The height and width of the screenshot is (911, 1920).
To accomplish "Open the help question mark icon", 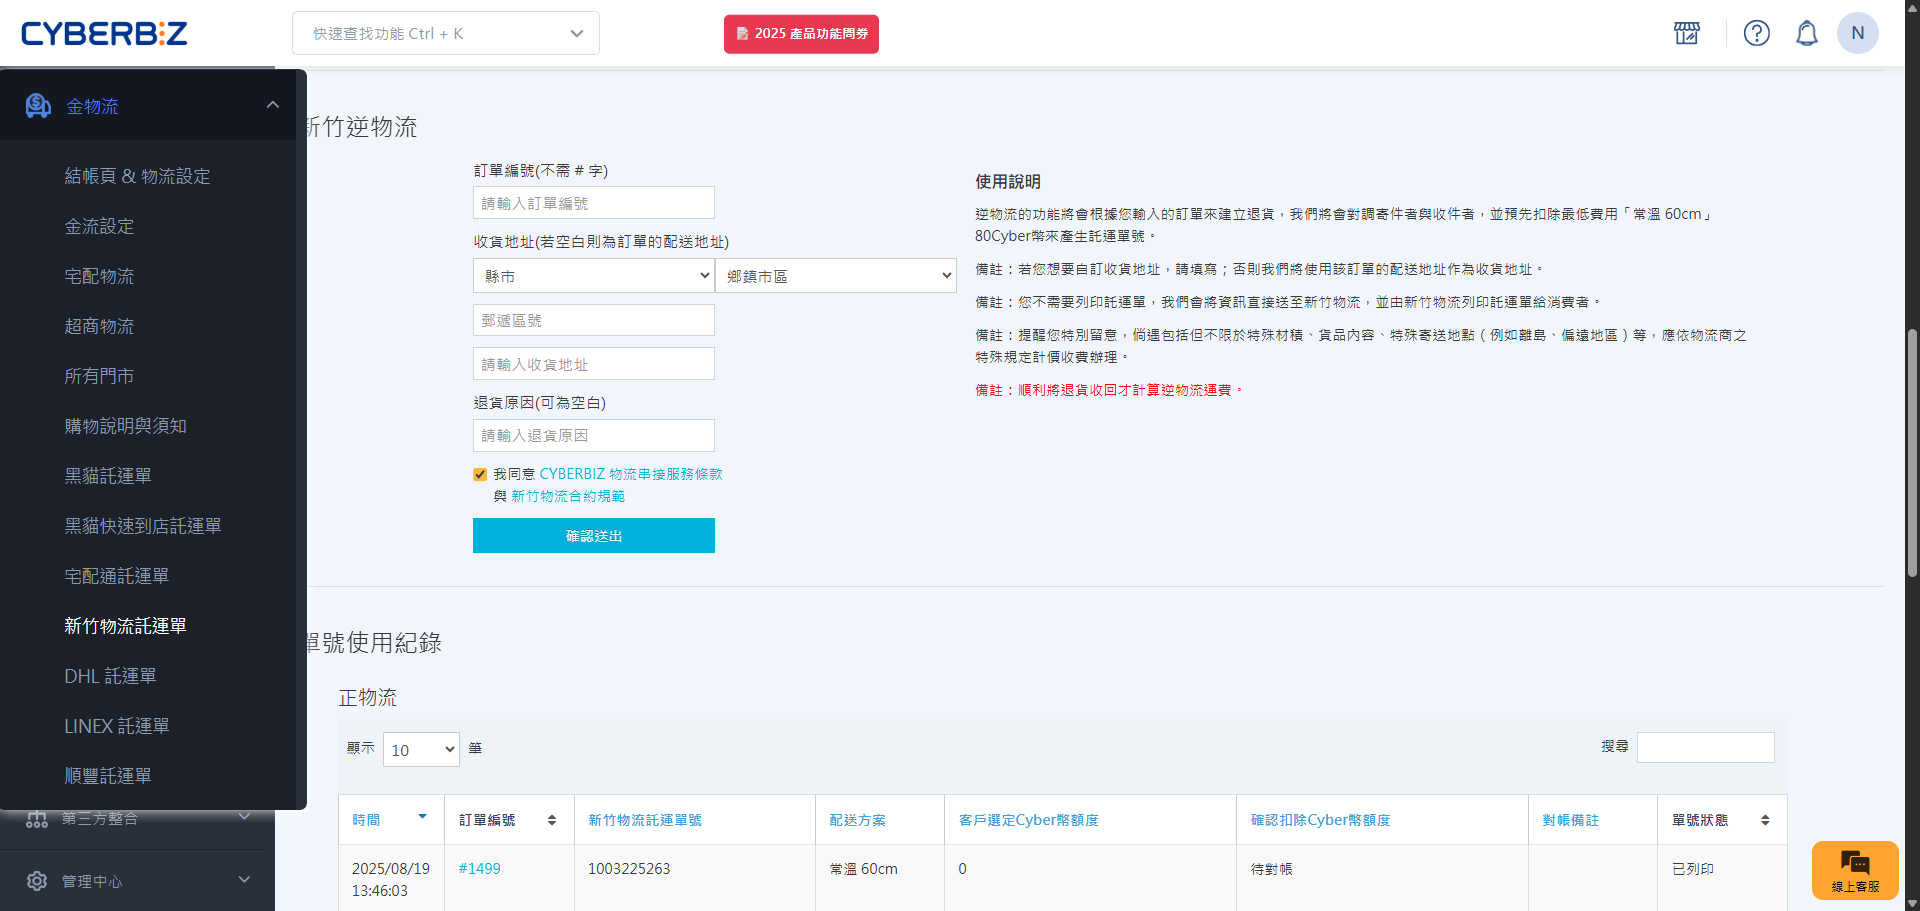I will [1756, 33].
